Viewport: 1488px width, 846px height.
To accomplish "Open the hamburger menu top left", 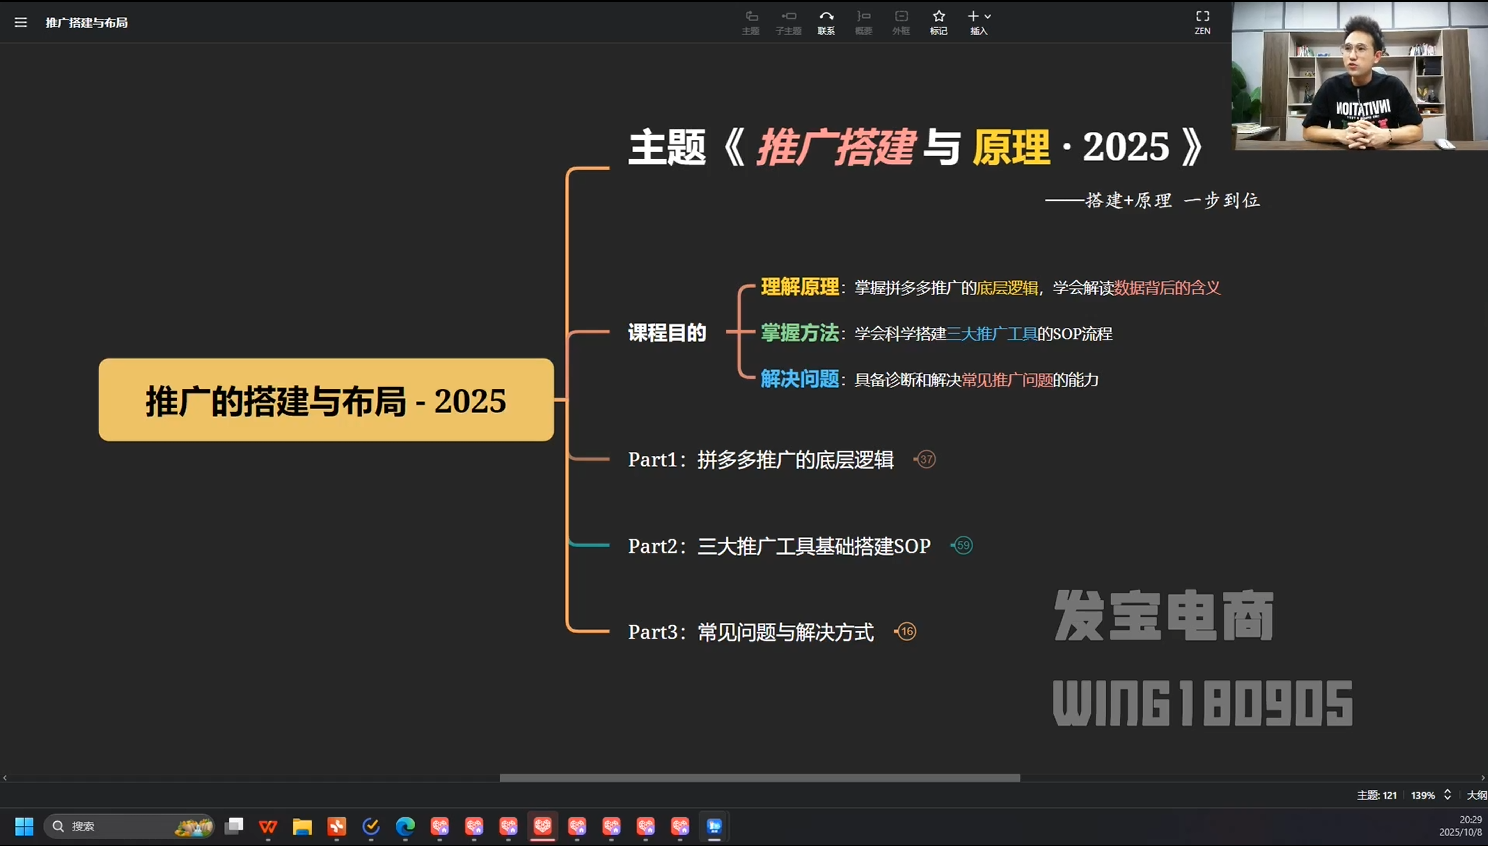I will (21, 22).
